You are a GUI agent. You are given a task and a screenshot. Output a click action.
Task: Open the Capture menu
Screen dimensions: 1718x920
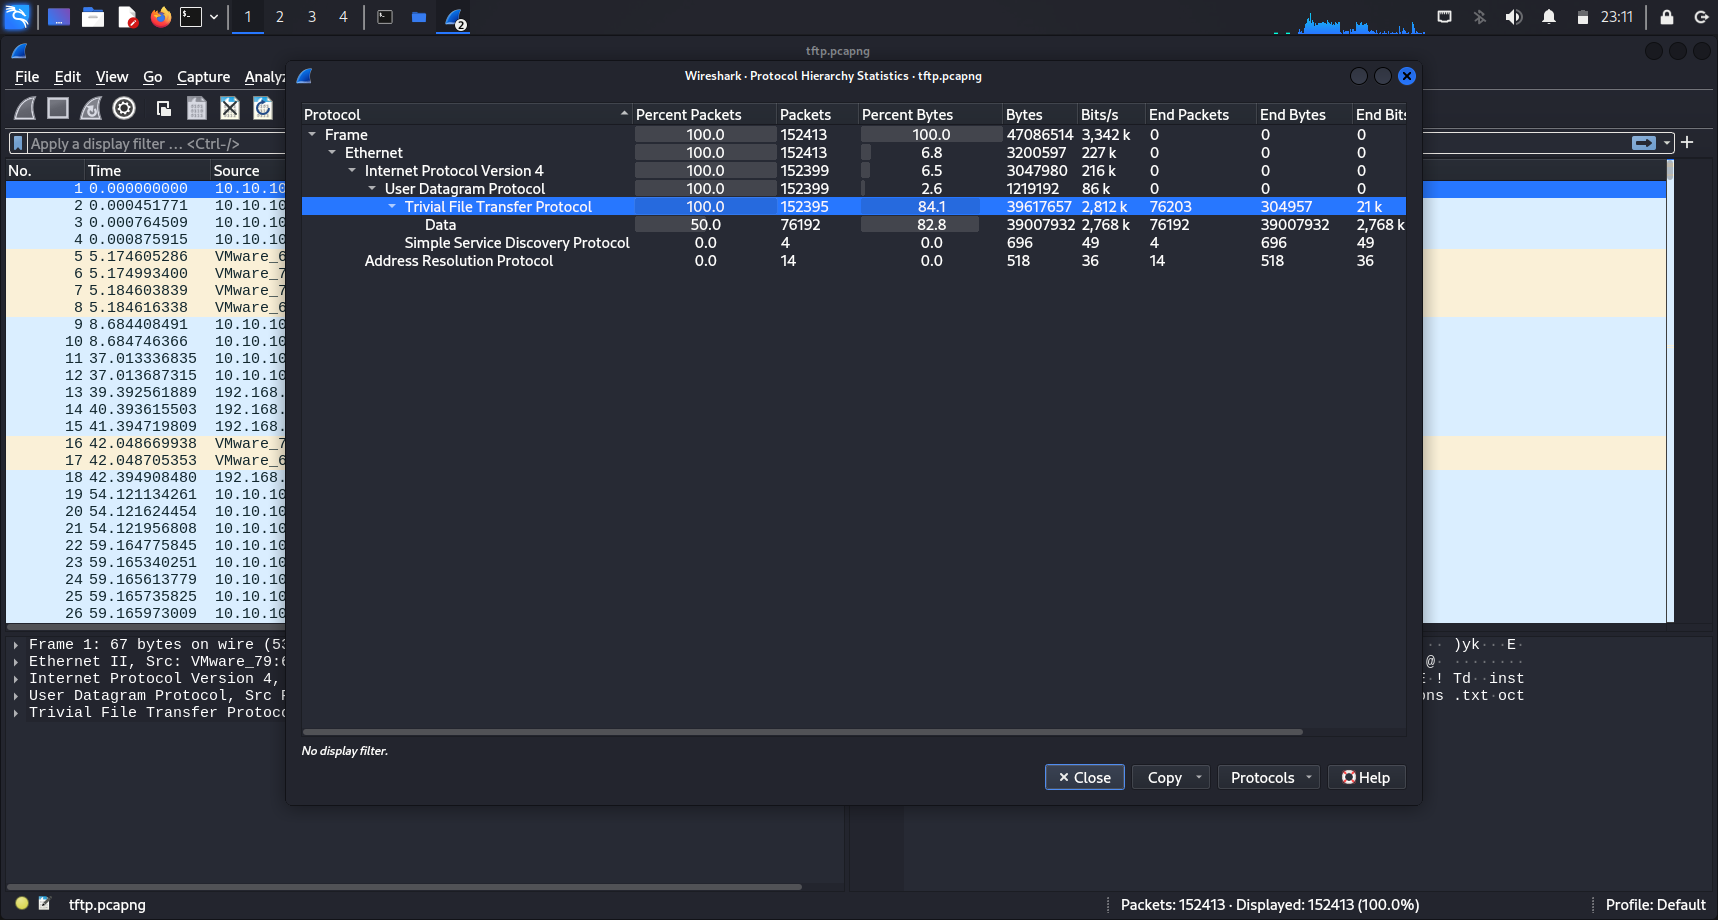[203, 77]
